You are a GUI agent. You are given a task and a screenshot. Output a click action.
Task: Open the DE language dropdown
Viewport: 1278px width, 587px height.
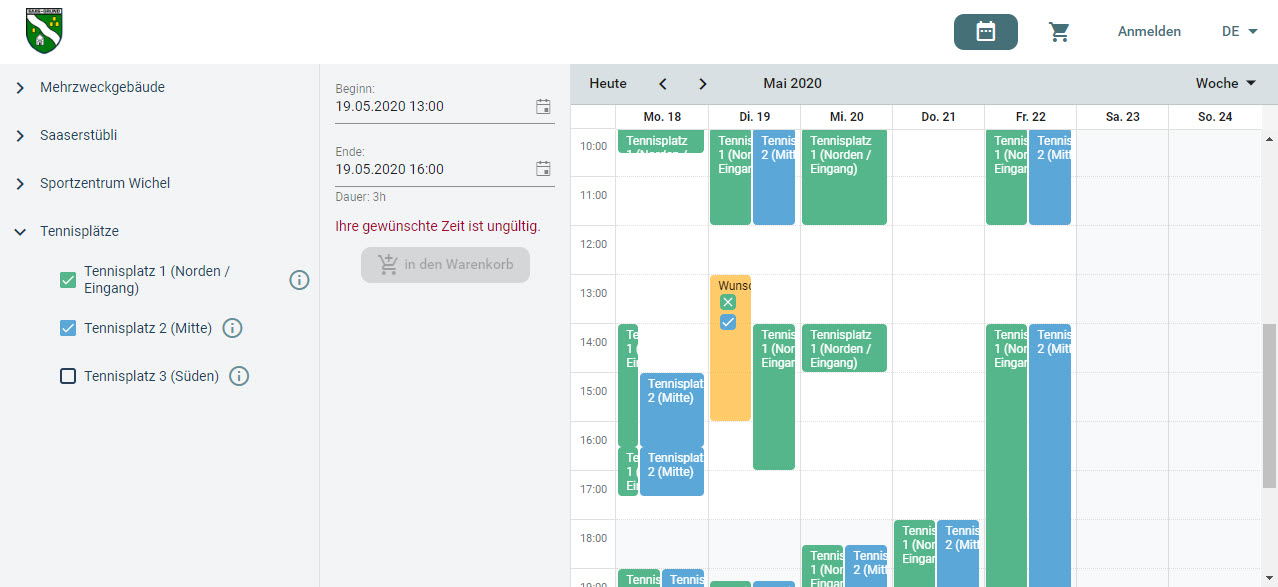click(x=1239, y=32)
